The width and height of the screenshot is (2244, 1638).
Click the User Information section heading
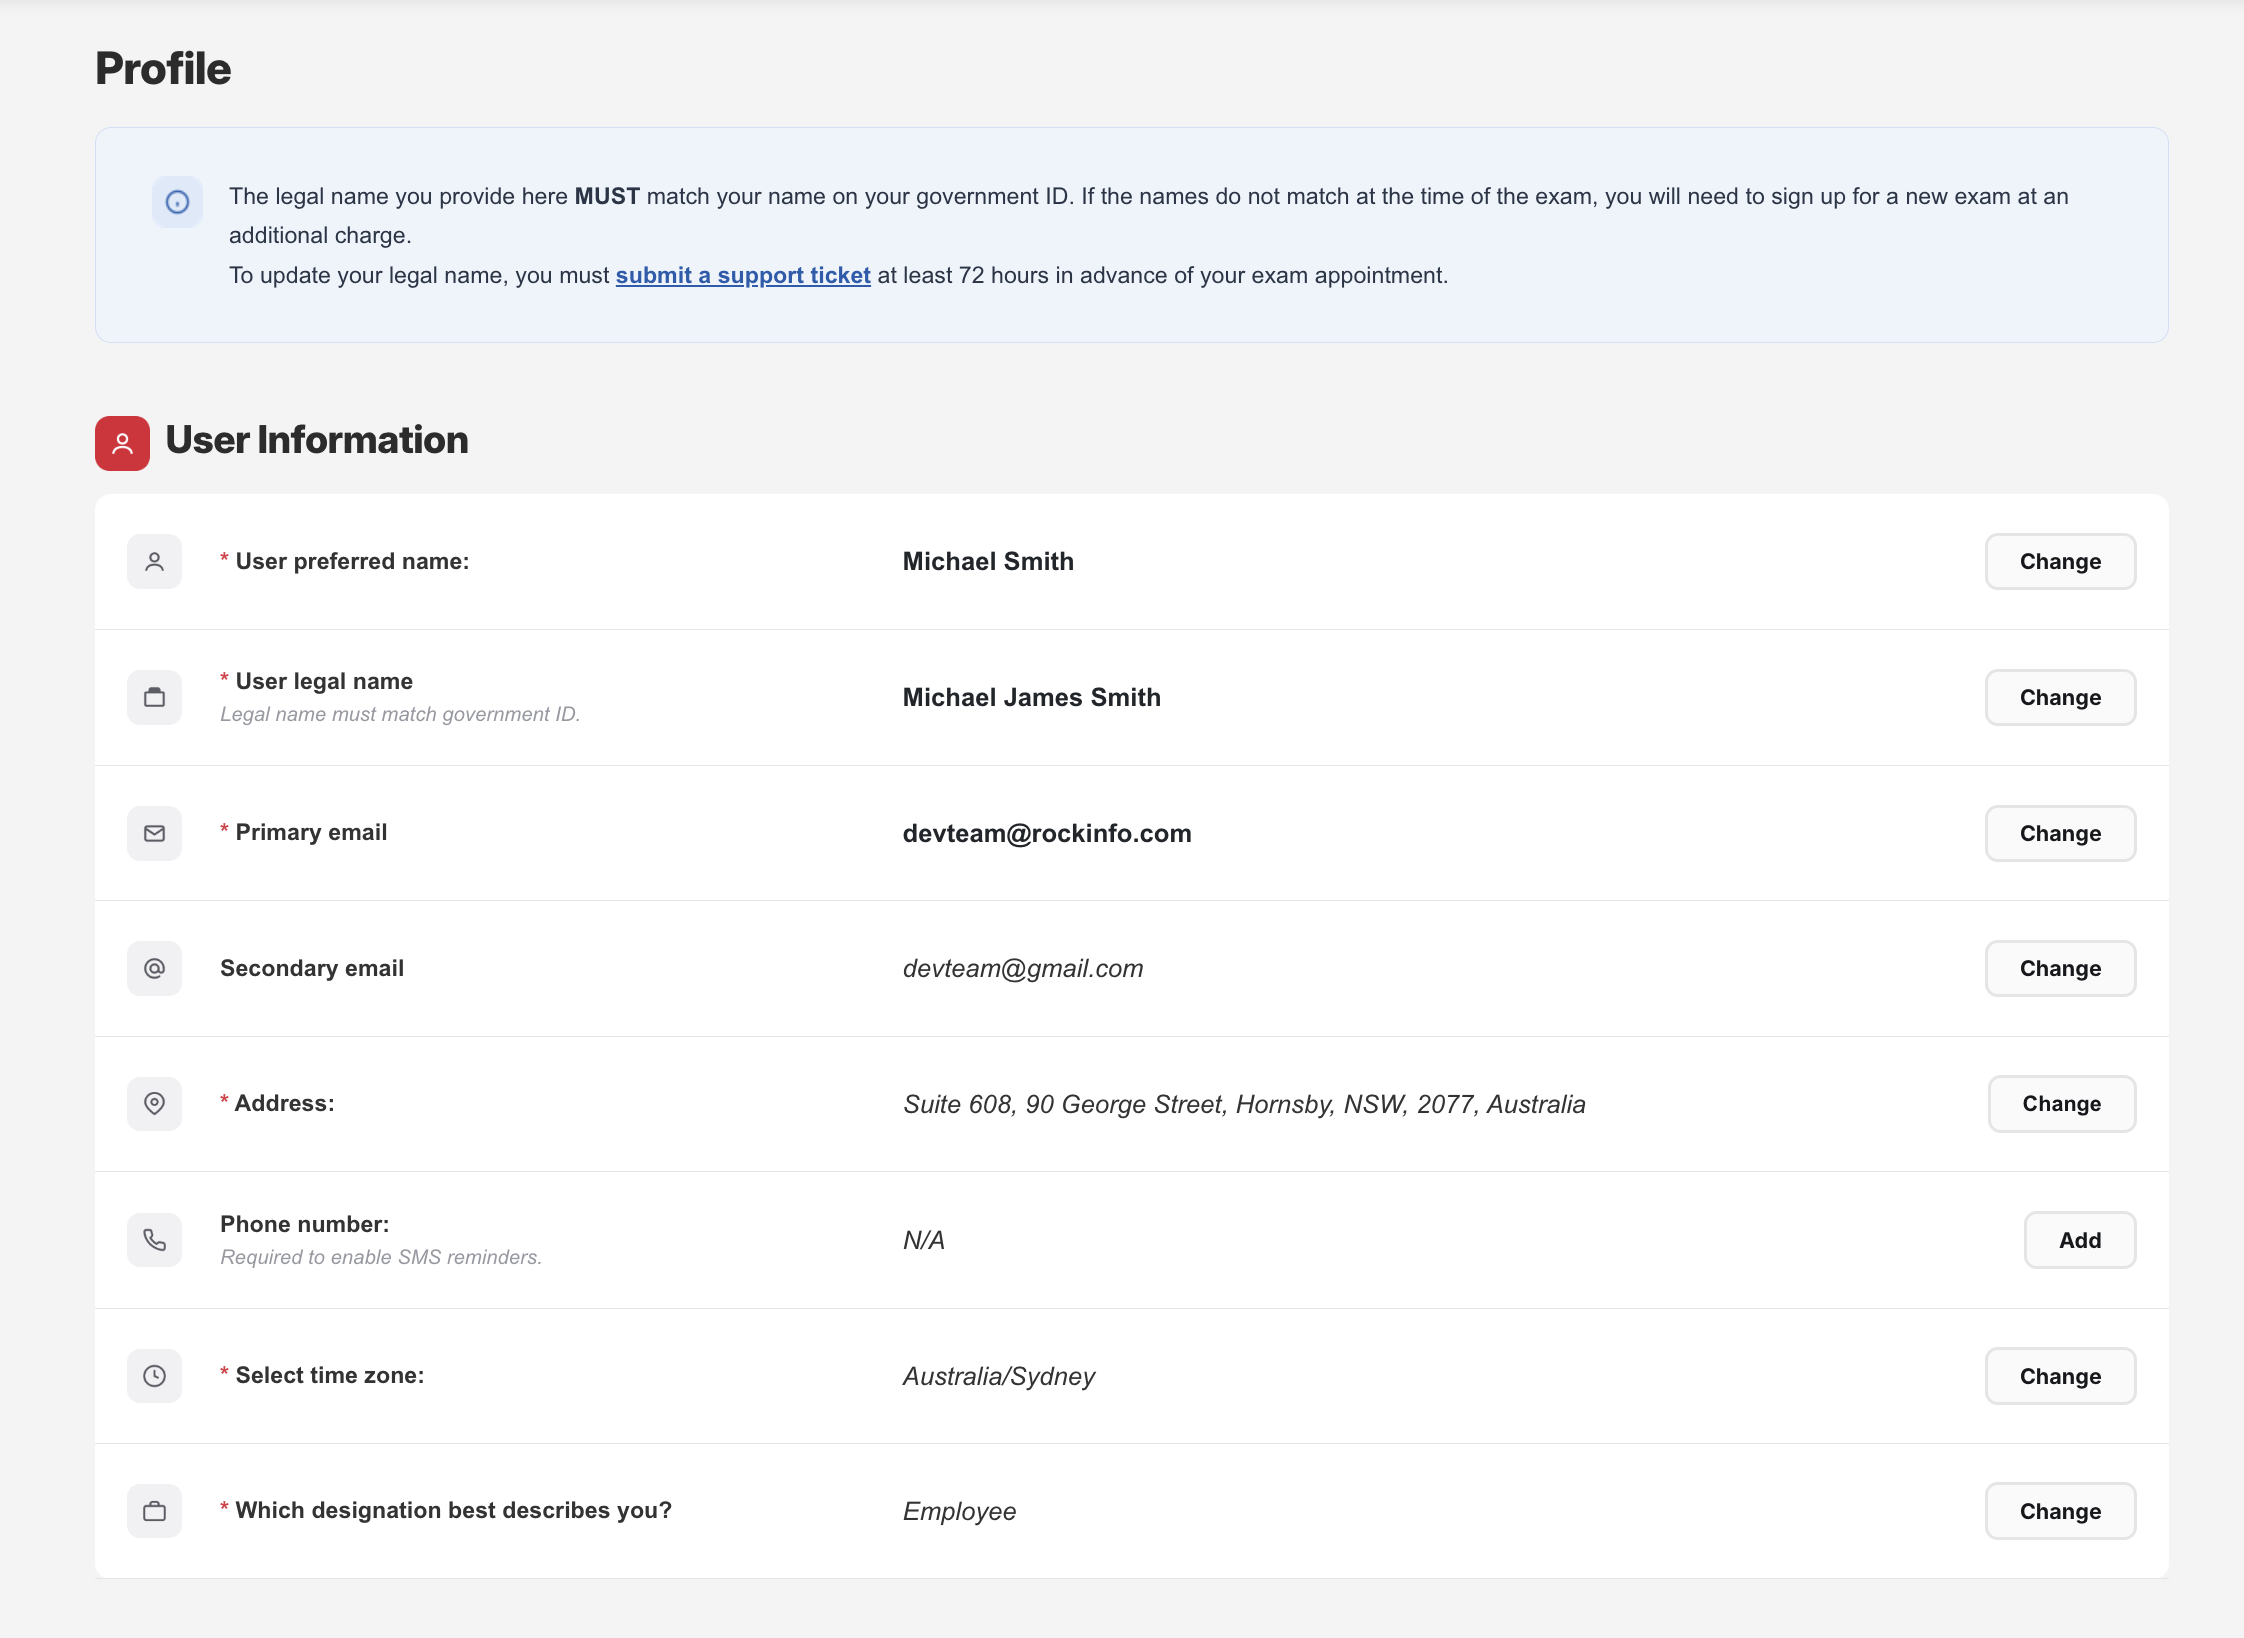pyautogui.click(x=317, y=440)
